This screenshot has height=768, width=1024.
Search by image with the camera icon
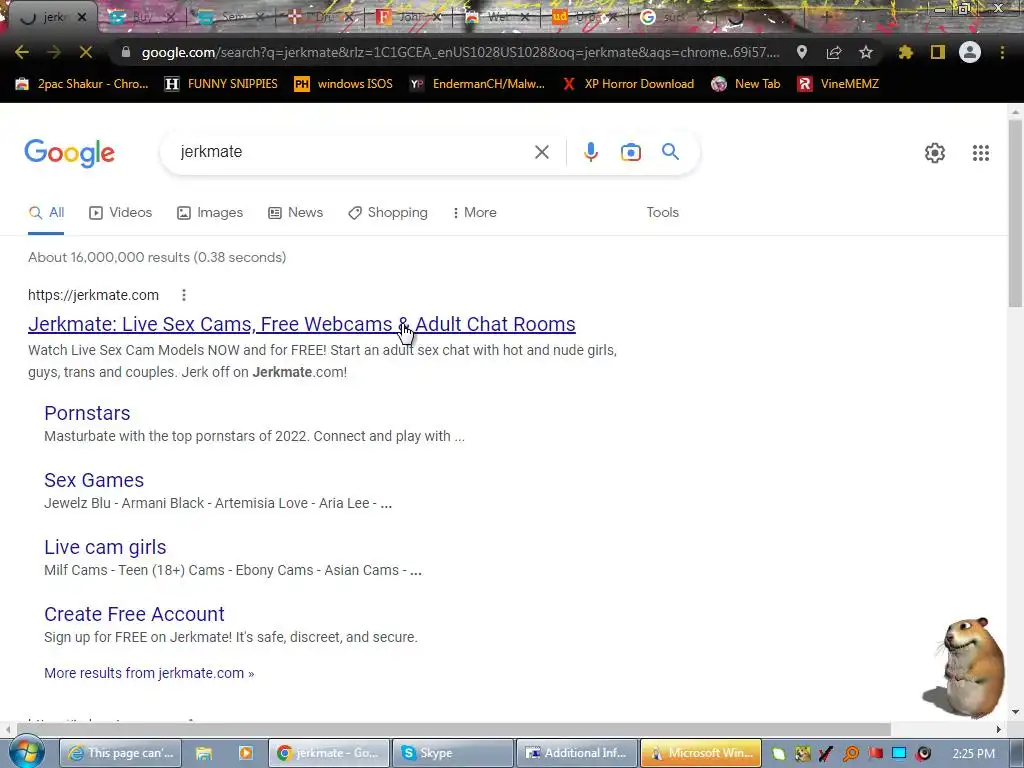[x=630, y=152]
